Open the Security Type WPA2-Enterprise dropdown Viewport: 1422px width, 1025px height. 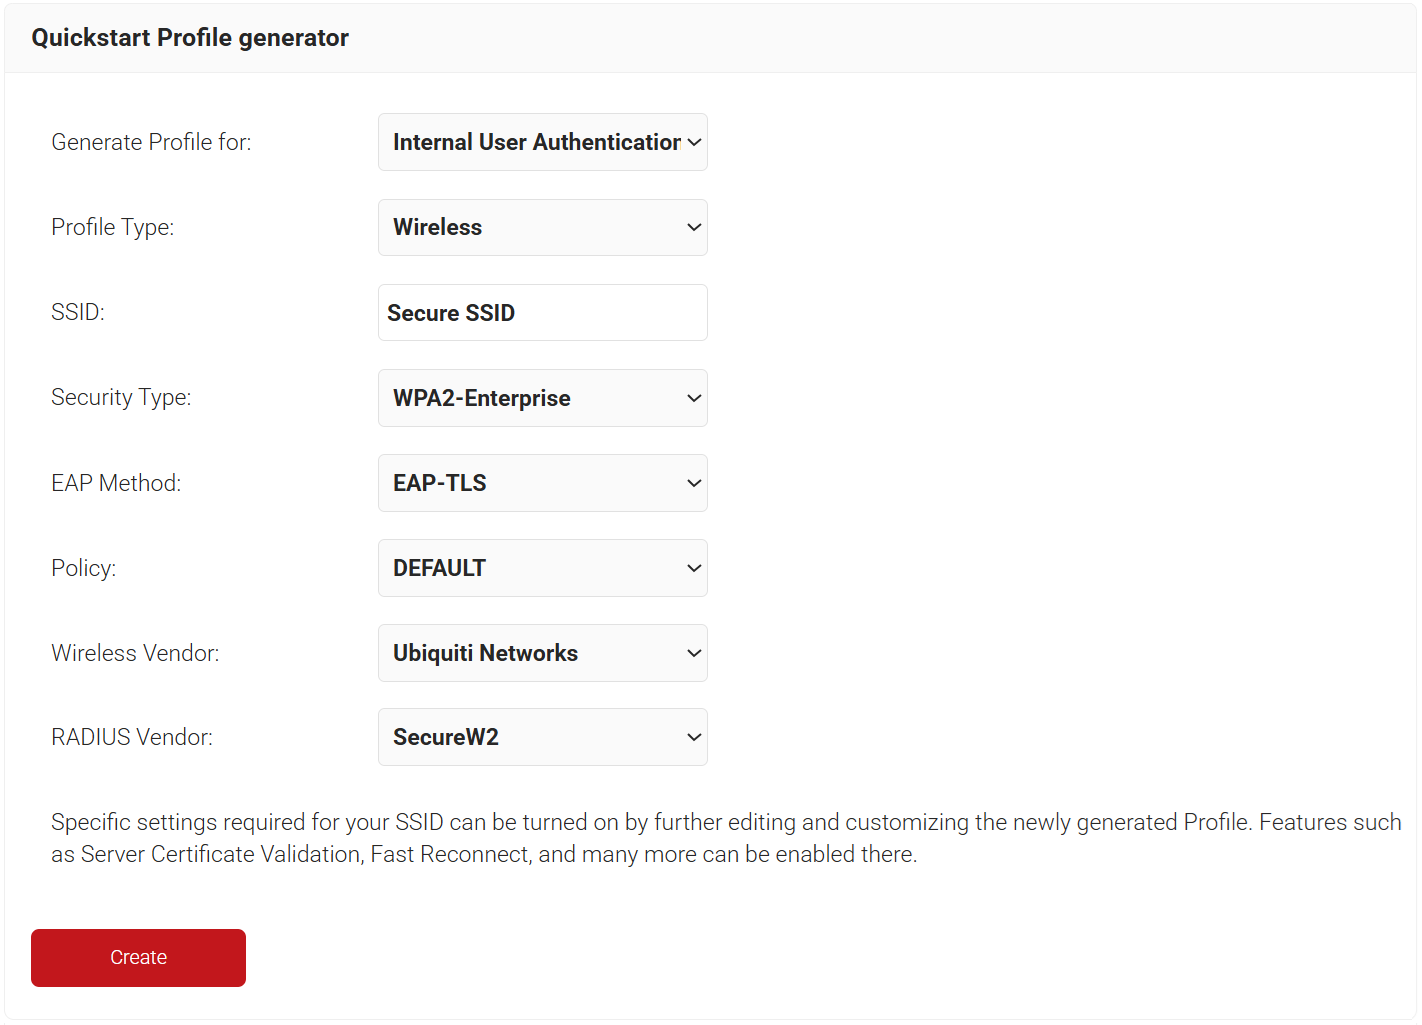(542, 398)
